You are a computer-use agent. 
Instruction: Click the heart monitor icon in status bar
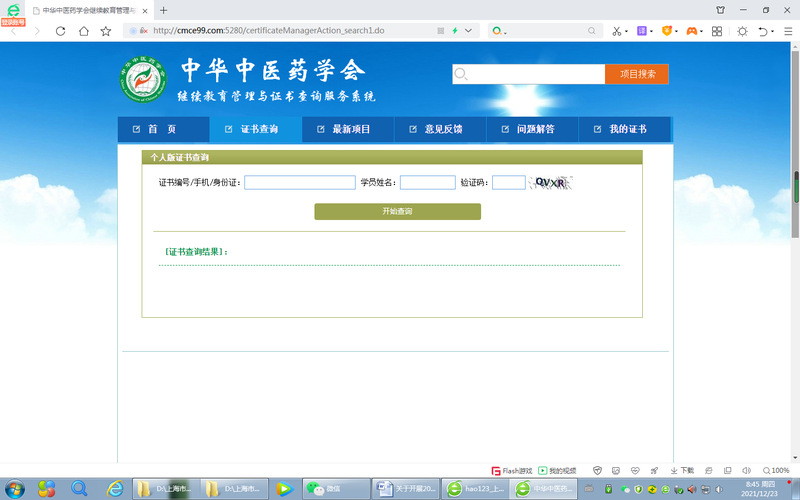click(x=635, y=470)
